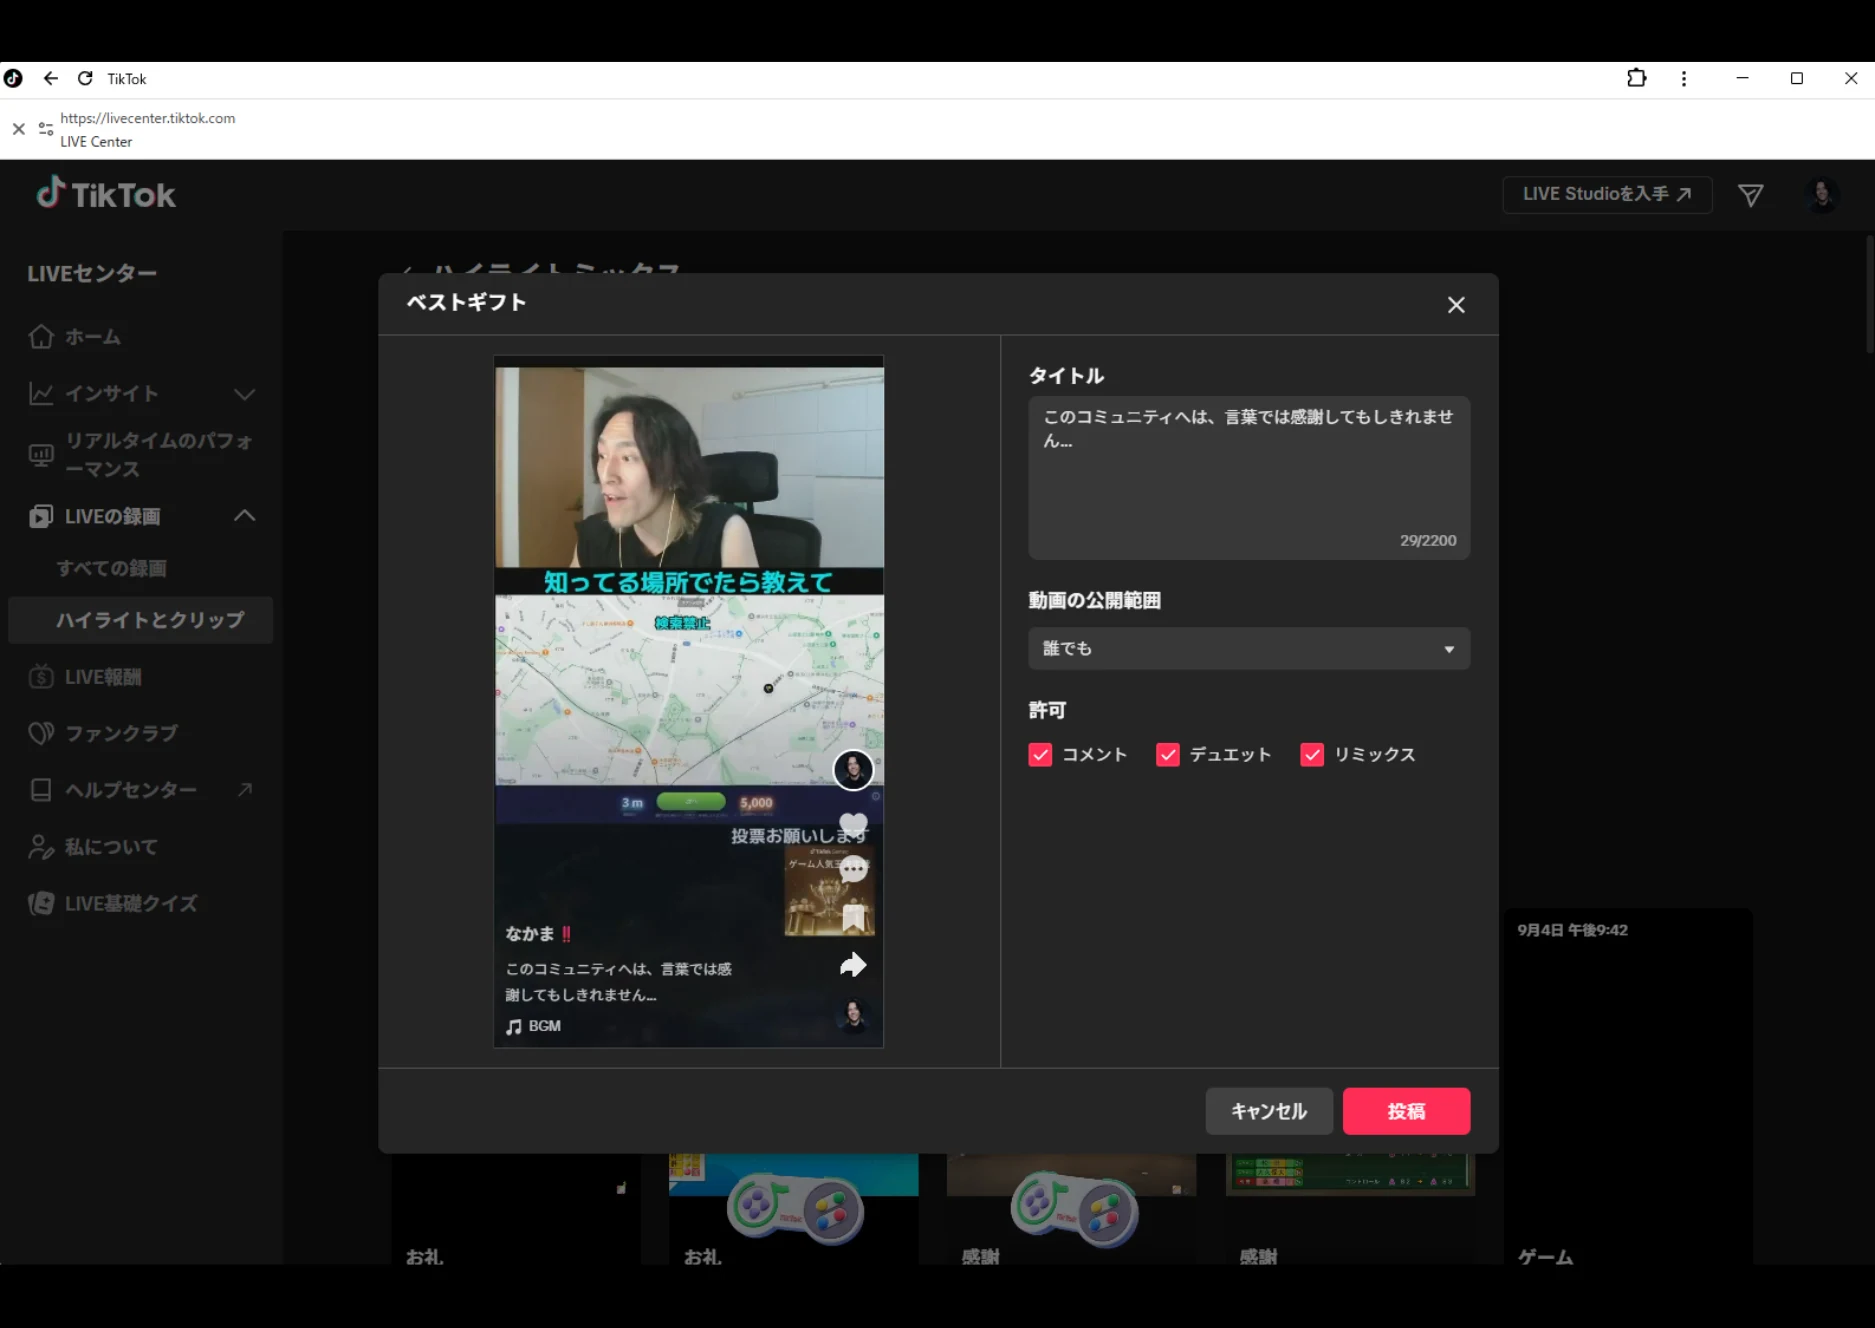Screen dimensions: 1875x1328
Task: Toggle the デュエット permission checkbox
Action: click(1168, 754)
